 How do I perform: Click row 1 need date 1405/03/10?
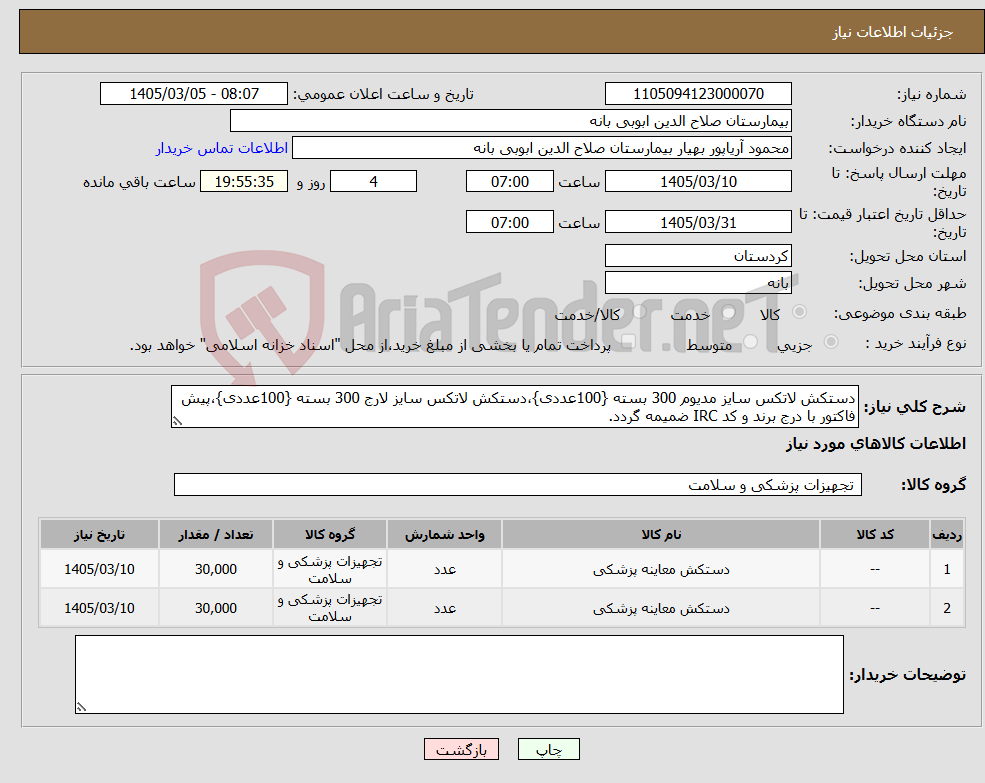pos(99,569)
